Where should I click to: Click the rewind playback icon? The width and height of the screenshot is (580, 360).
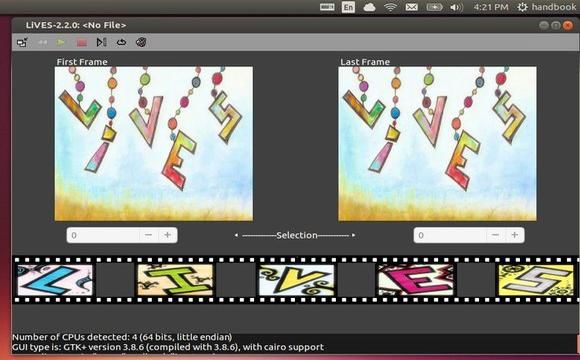click(x=42, y=43)
